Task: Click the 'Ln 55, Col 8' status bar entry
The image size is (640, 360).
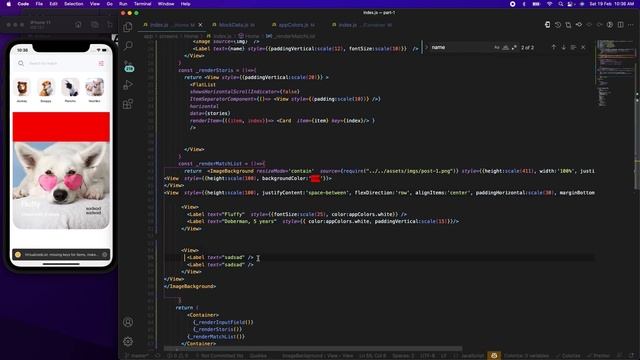Action: 372,356
